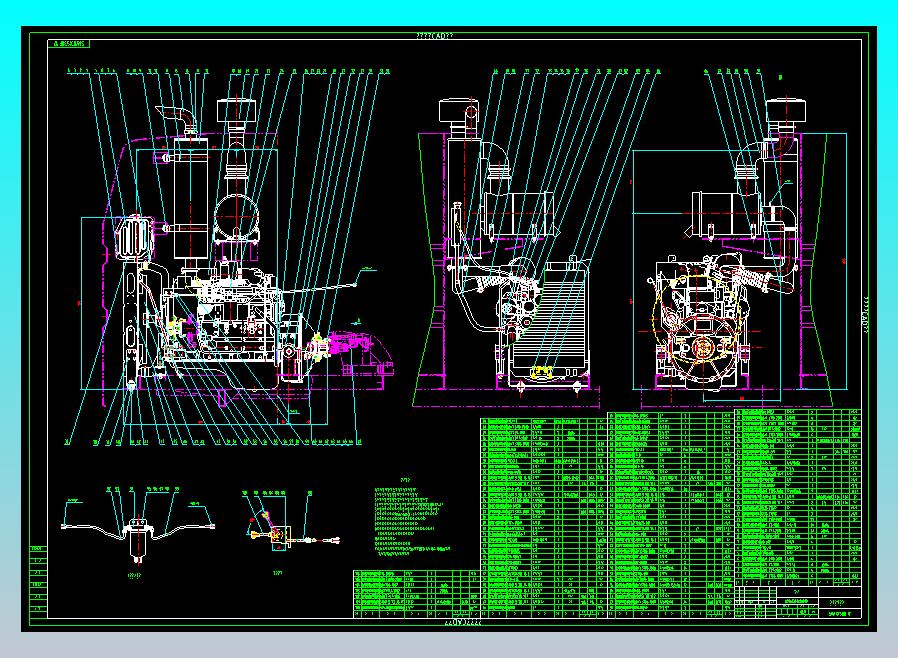
Task: Select the curved exhaust outlet pipe in left view
Action: tap(176, 119)
